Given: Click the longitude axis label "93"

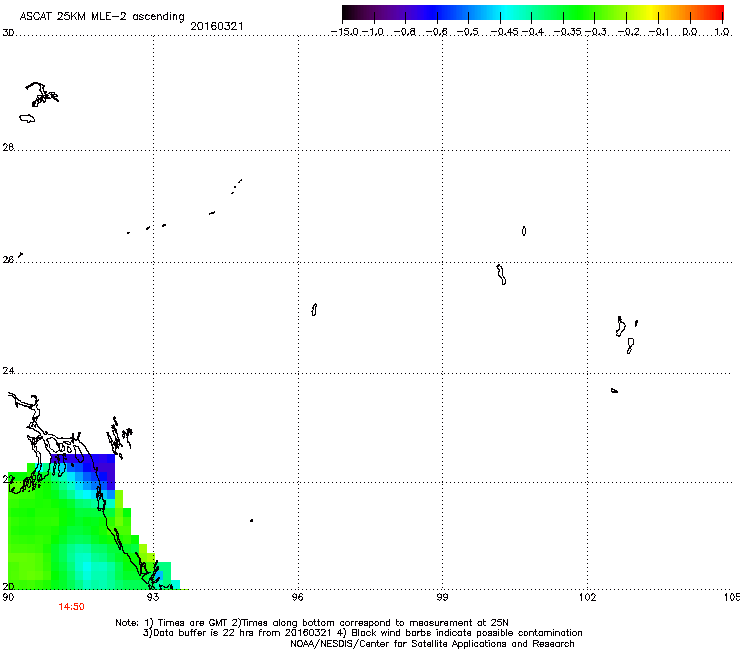Looking at the screenshot, I should click(153, 597).
